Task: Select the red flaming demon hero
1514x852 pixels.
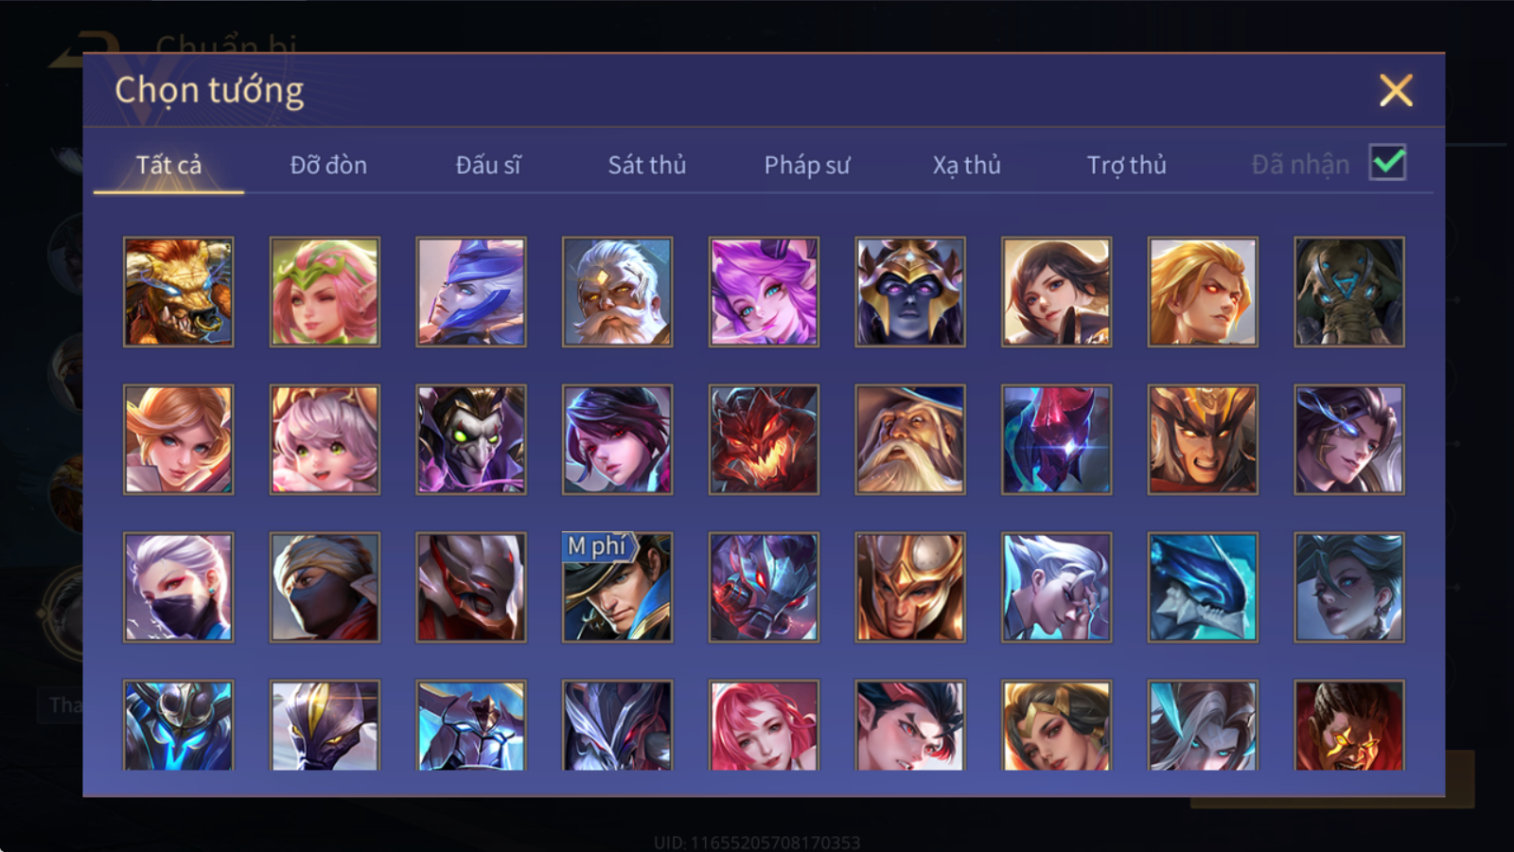Action: click(x=763, y=439)
